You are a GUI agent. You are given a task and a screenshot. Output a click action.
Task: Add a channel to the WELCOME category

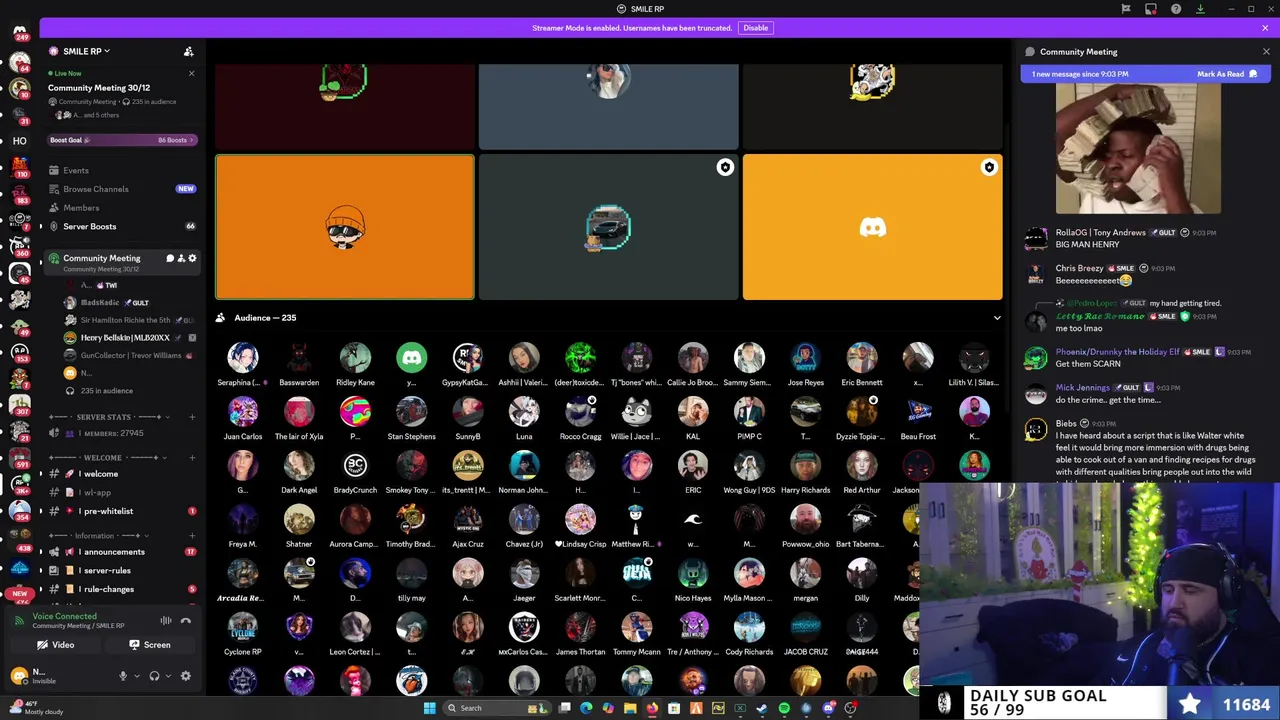pos(191,457)
